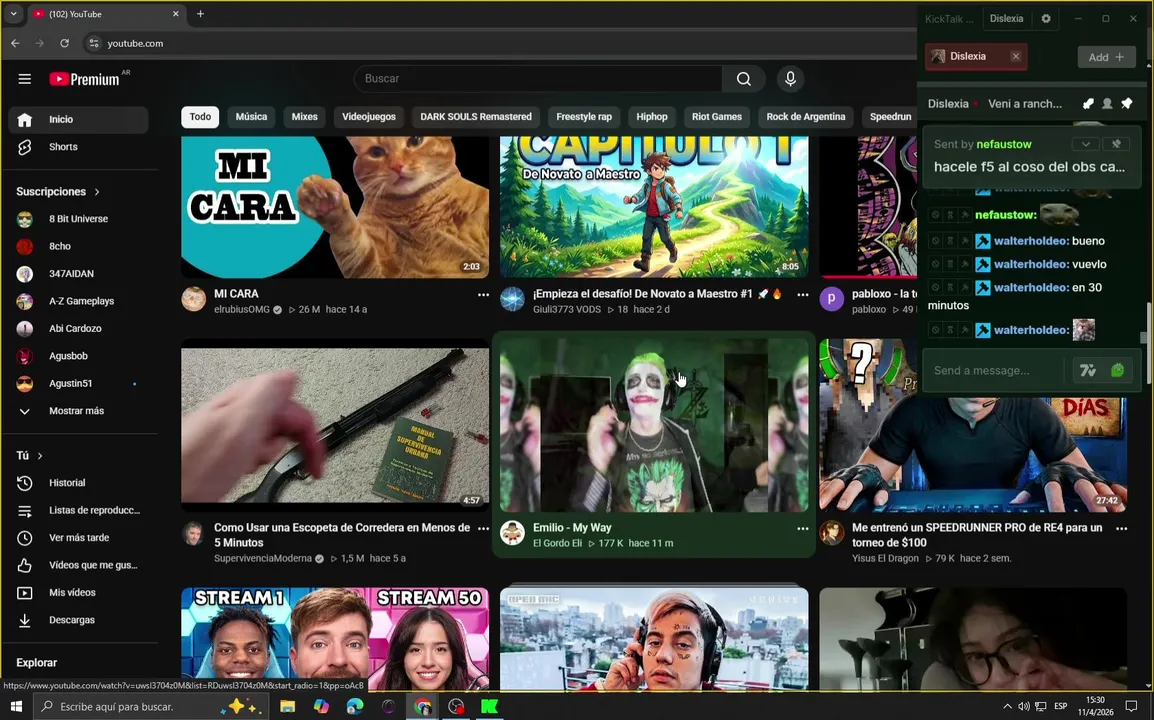The image size is (1154, 720).
Task: Select the Riot Games chip
Action: coord(717,117)
